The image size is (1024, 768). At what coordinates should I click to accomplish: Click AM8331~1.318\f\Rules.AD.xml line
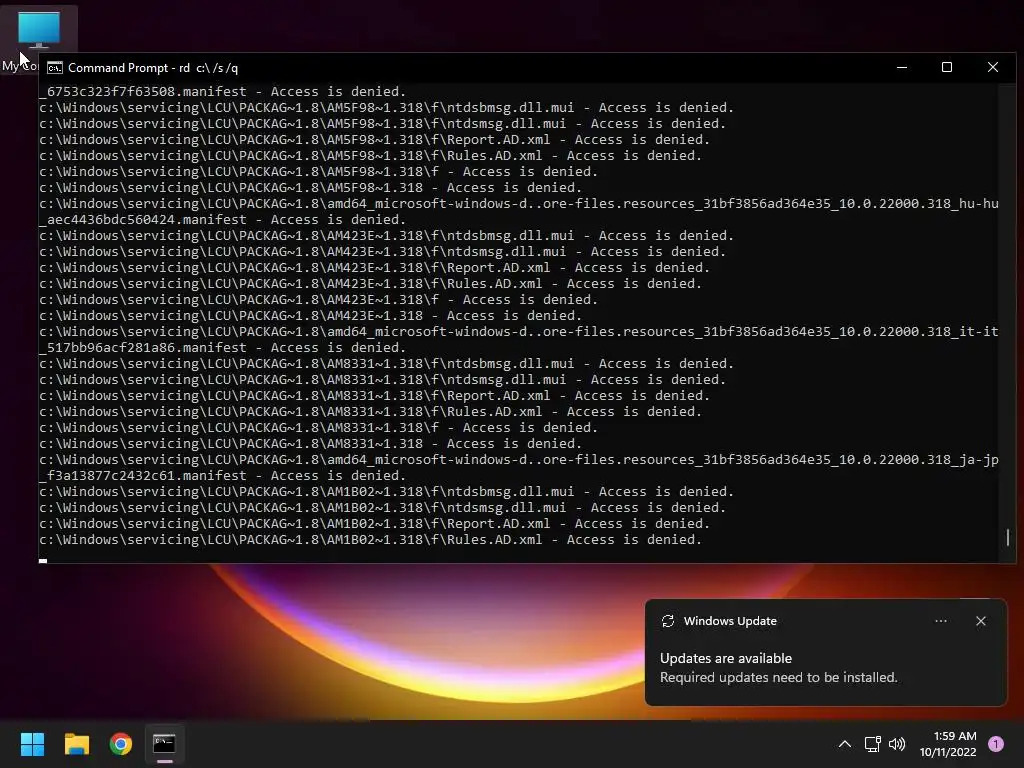[370, 411]
